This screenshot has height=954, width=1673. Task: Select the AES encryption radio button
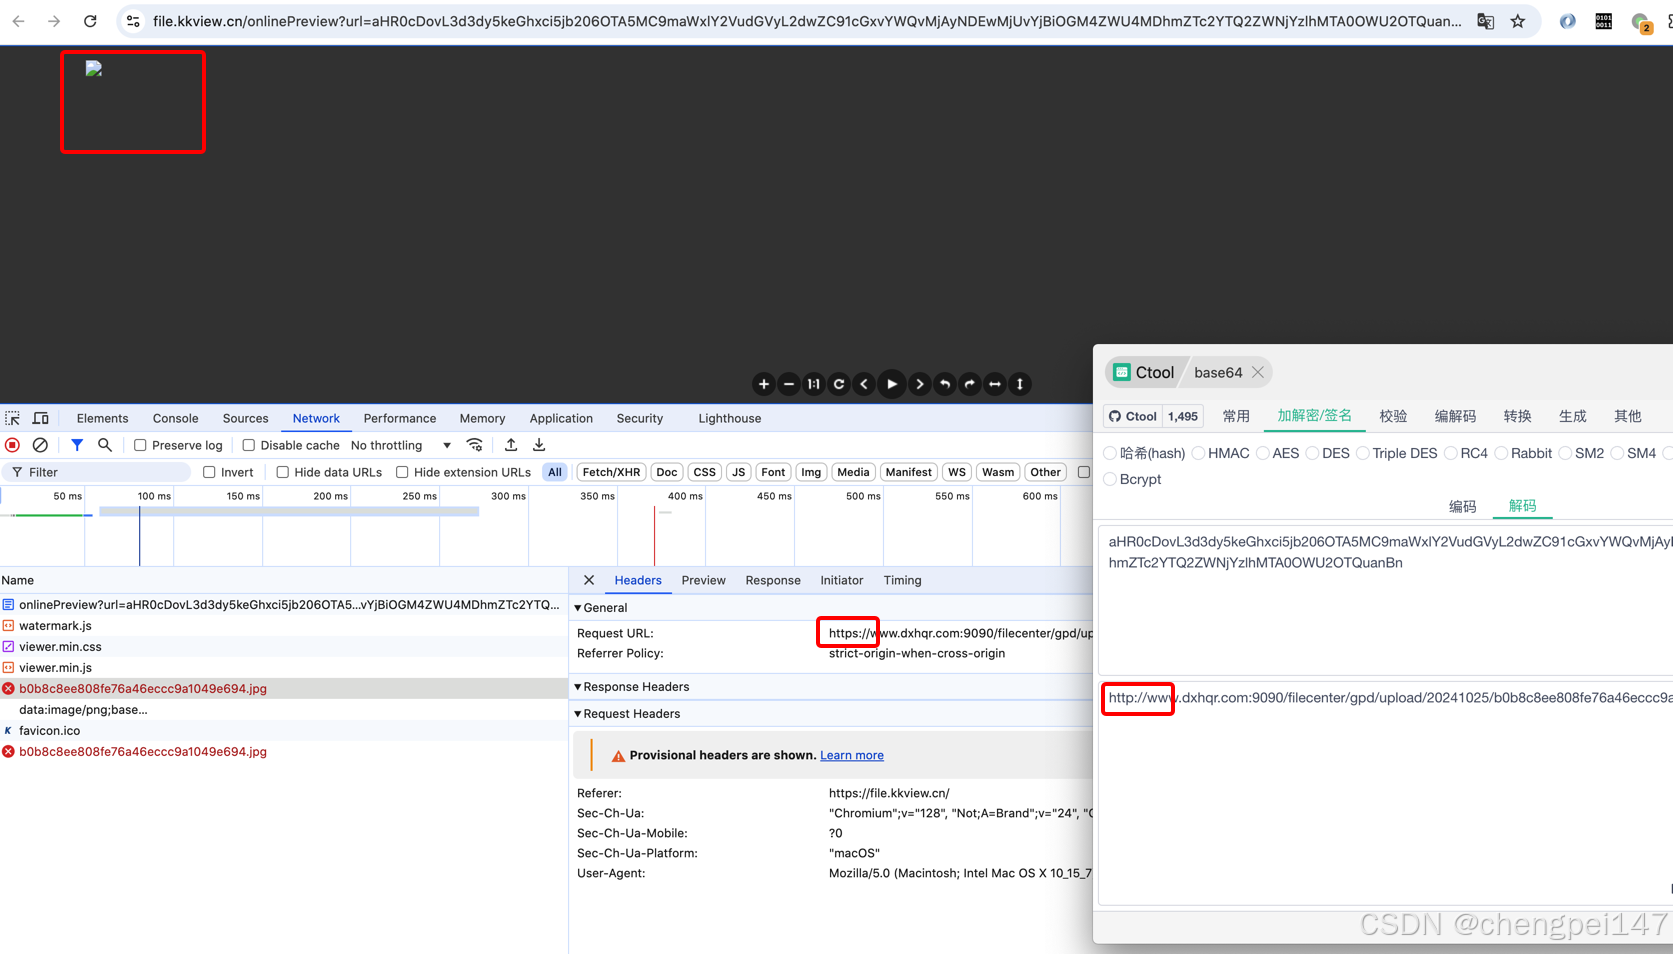1262,453
